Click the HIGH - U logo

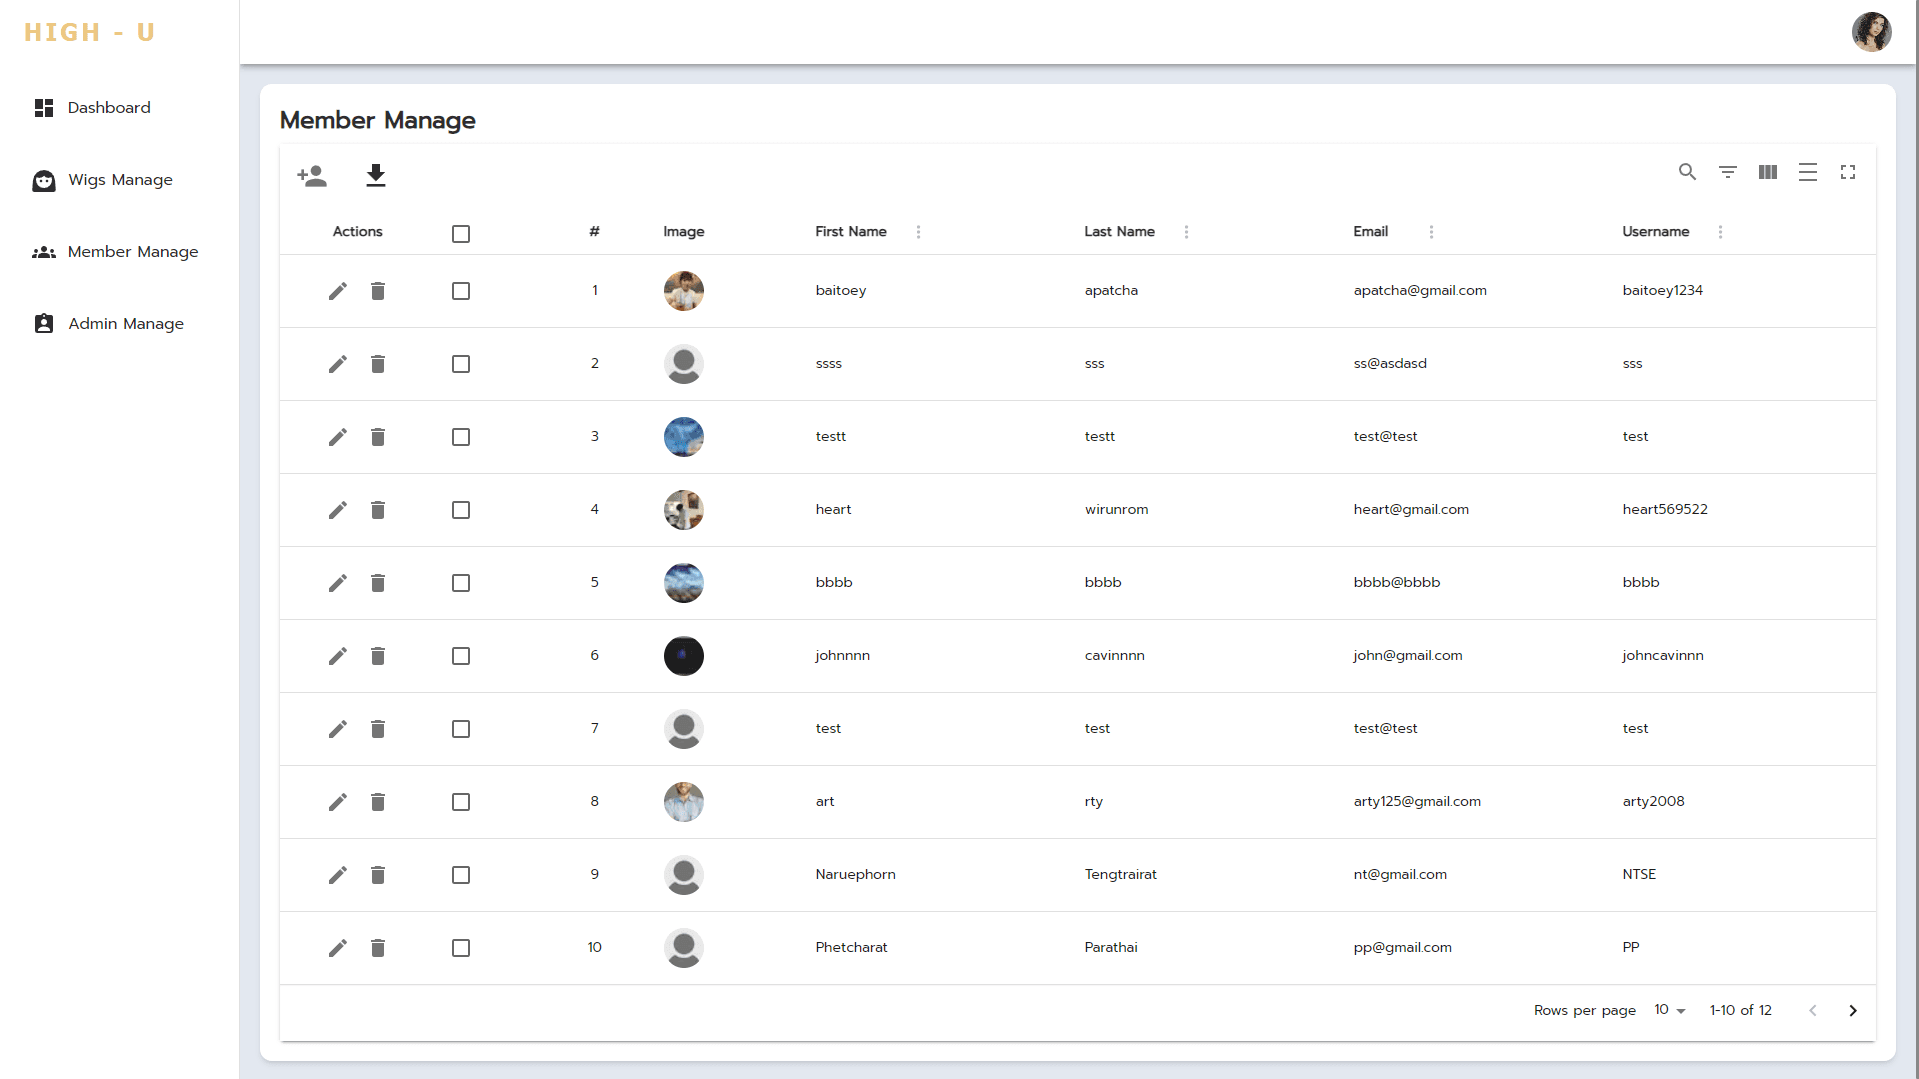pyautogui.click(x=90, y=33)
